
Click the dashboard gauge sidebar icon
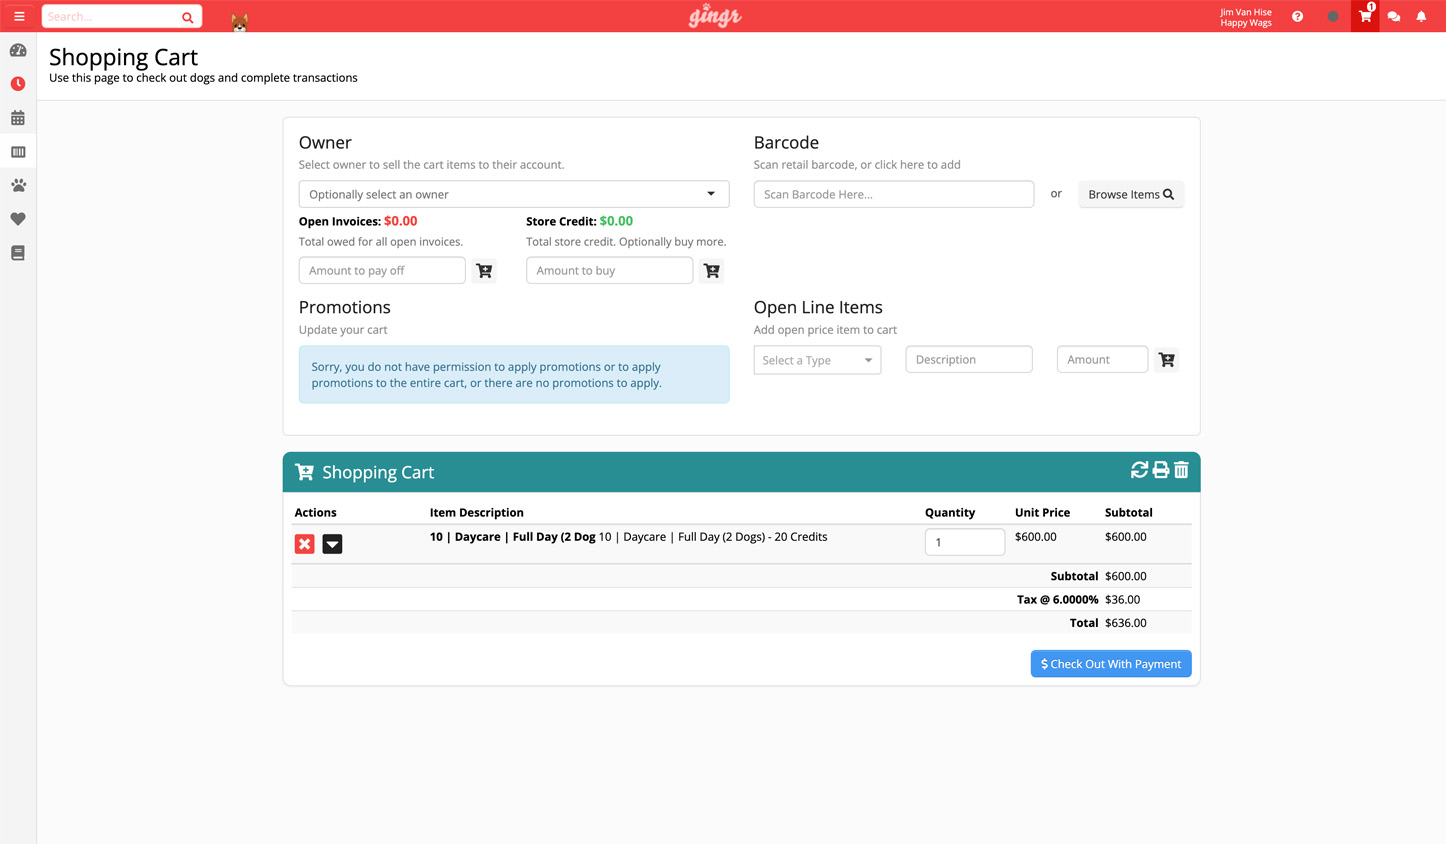coord(18,50)
